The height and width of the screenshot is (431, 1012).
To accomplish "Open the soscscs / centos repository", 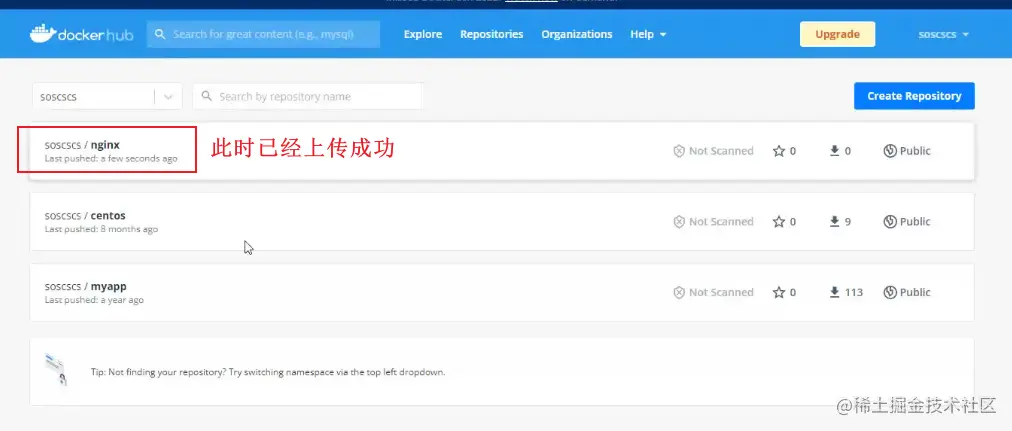I will [85, 216].
